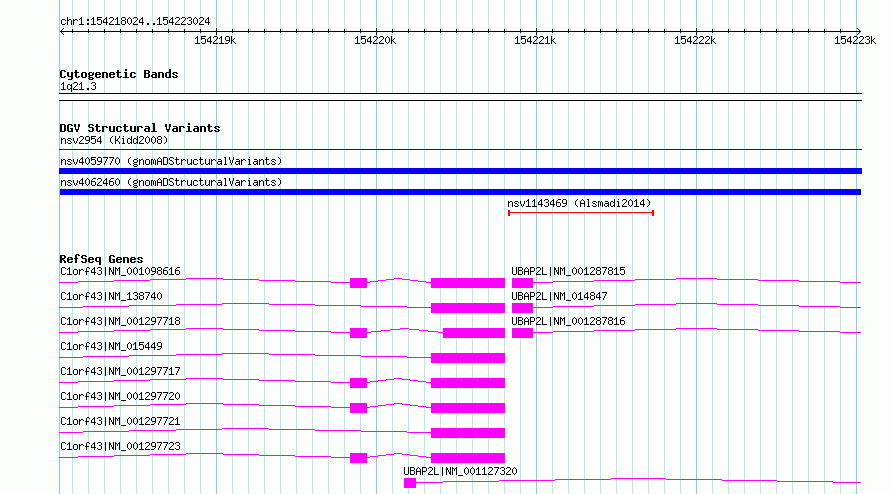This screenshot has height=494, width=890.
Task: Click the 154221k ruler label
Action: coord(535,40)
